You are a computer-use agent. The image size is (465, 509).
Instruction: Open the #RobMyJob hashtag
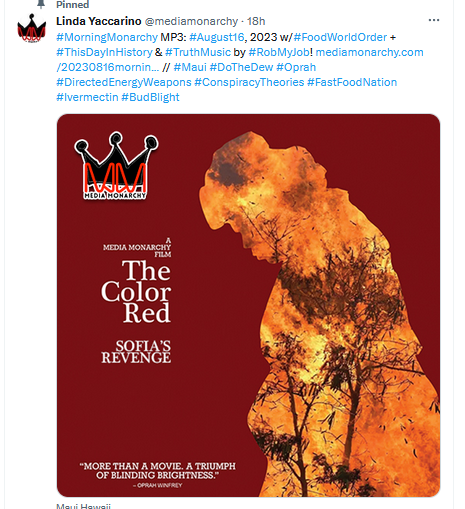tap(279, 52)
